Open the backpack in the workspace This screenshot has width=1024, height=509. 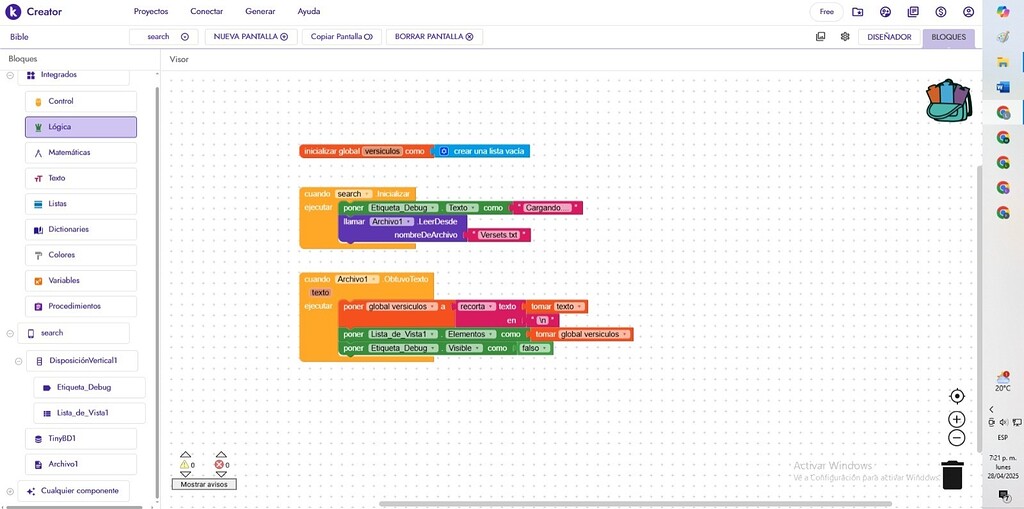coord(948,101)
